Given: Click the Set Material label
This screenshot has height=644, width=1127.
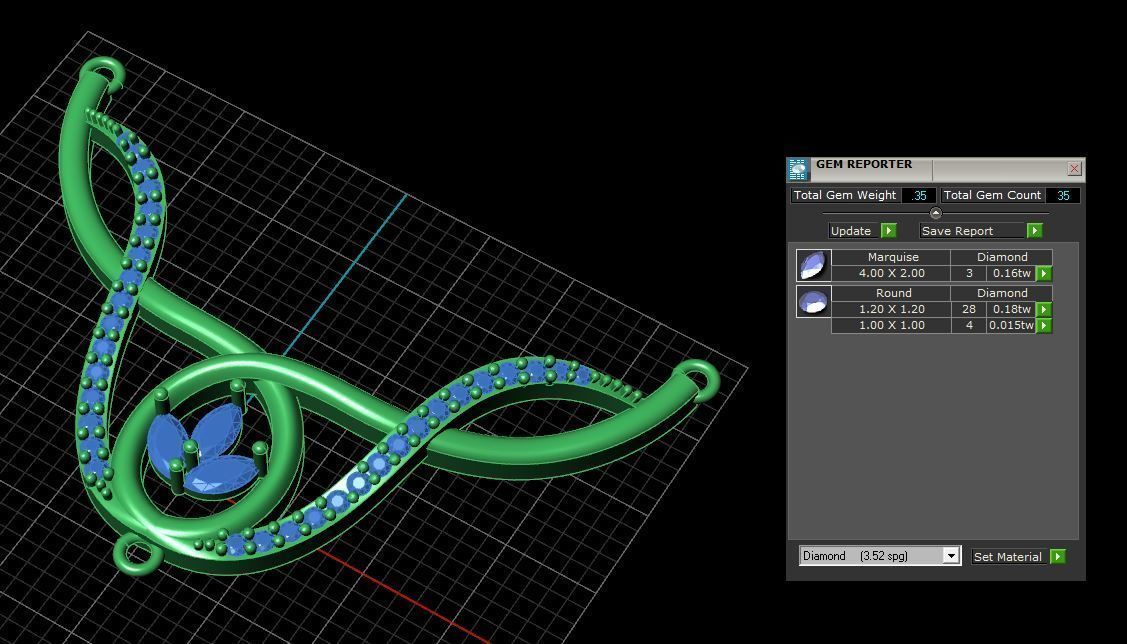Looking at the screenshot, I should (1008, 556).
